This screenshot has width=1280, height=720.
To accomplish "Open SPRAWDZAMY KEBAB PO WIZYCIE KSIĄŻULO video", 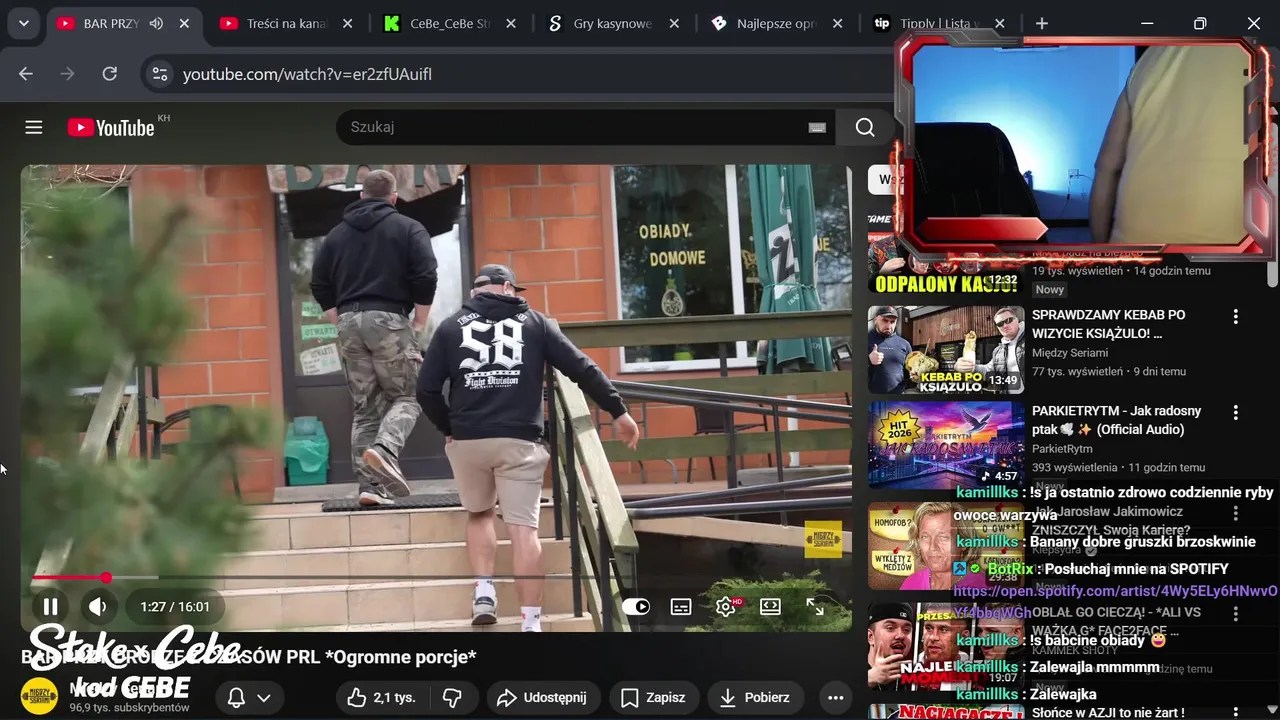I will (x=1108, y=324).
